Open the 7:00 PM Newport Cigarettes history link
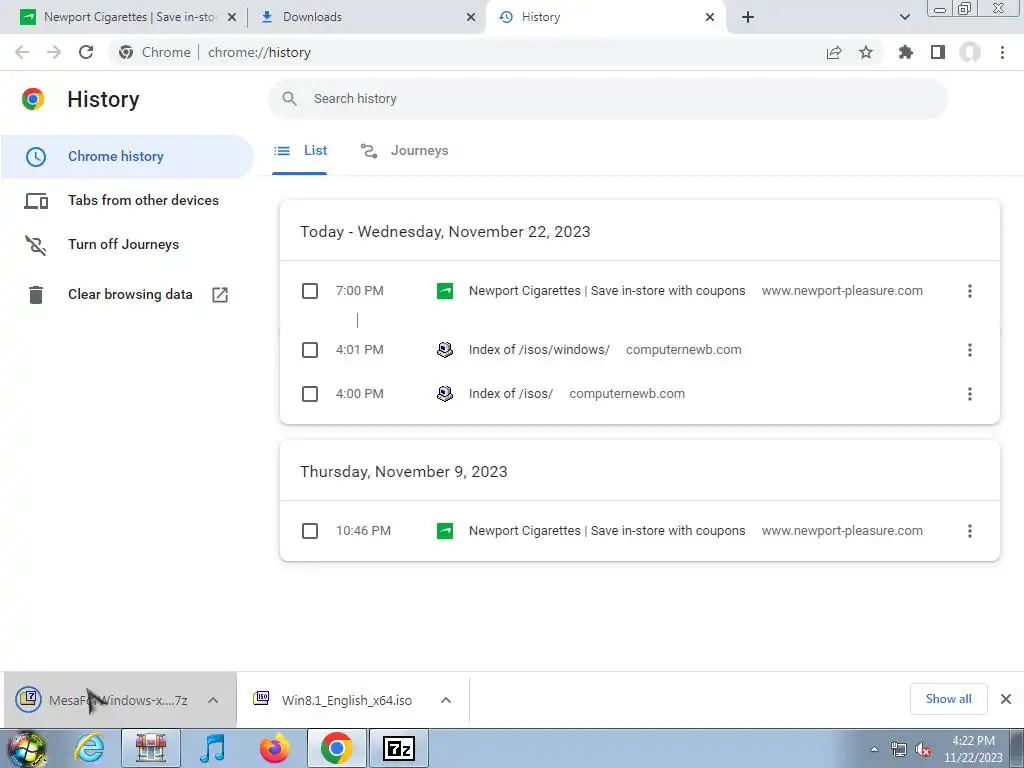Screen dimensions: 1024x768 [x=607, y=291]
